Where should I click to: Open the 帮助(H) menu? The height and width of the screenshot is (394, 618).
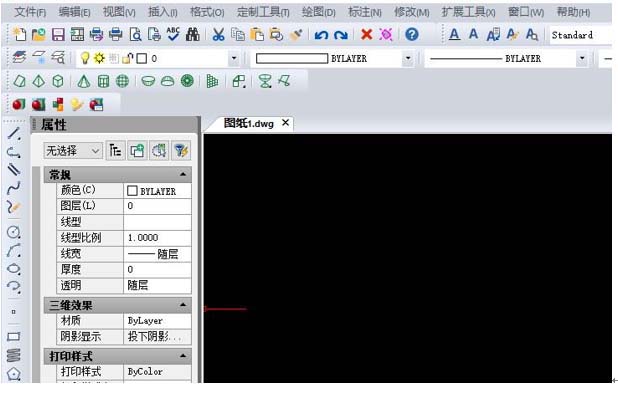click(573, 12)
